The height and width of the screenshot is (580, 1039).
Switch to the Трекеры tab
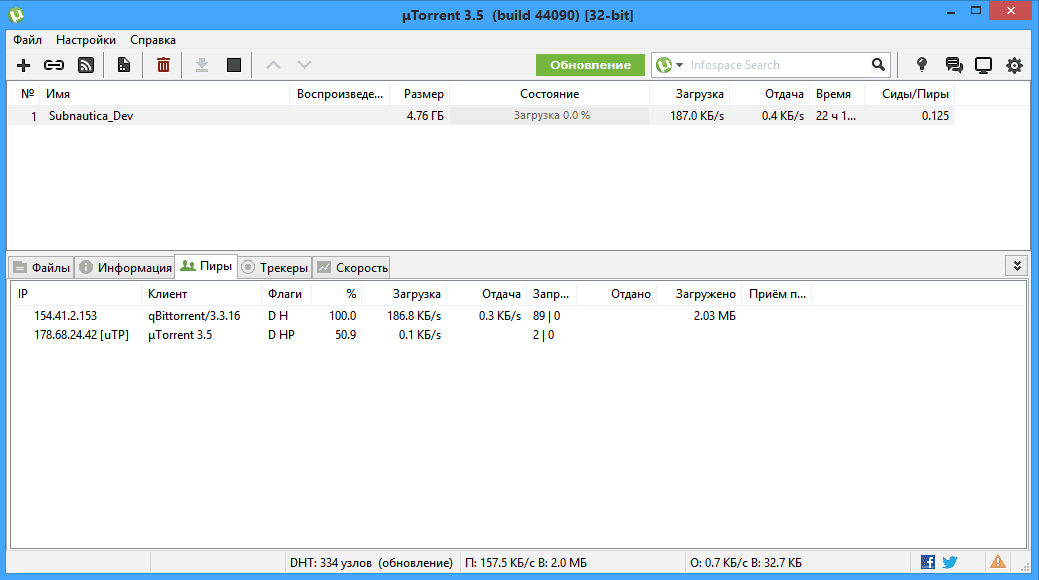[275, 268]
